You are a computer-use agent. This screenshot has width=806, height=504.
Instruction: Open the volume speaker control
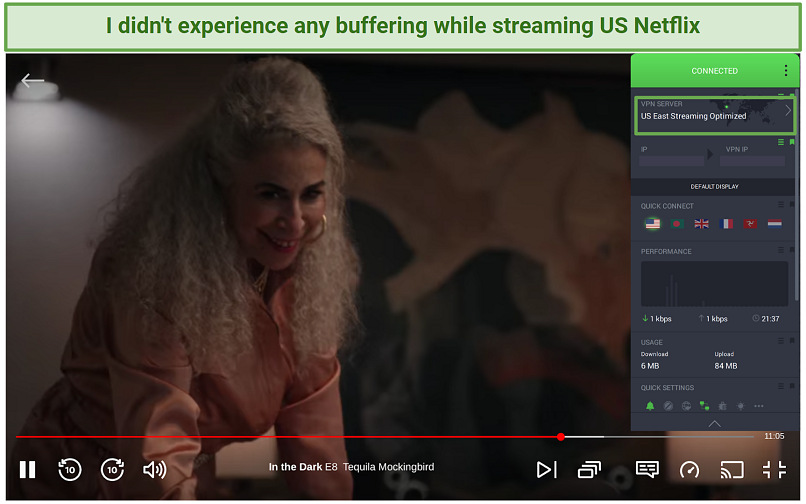(154, 469)
